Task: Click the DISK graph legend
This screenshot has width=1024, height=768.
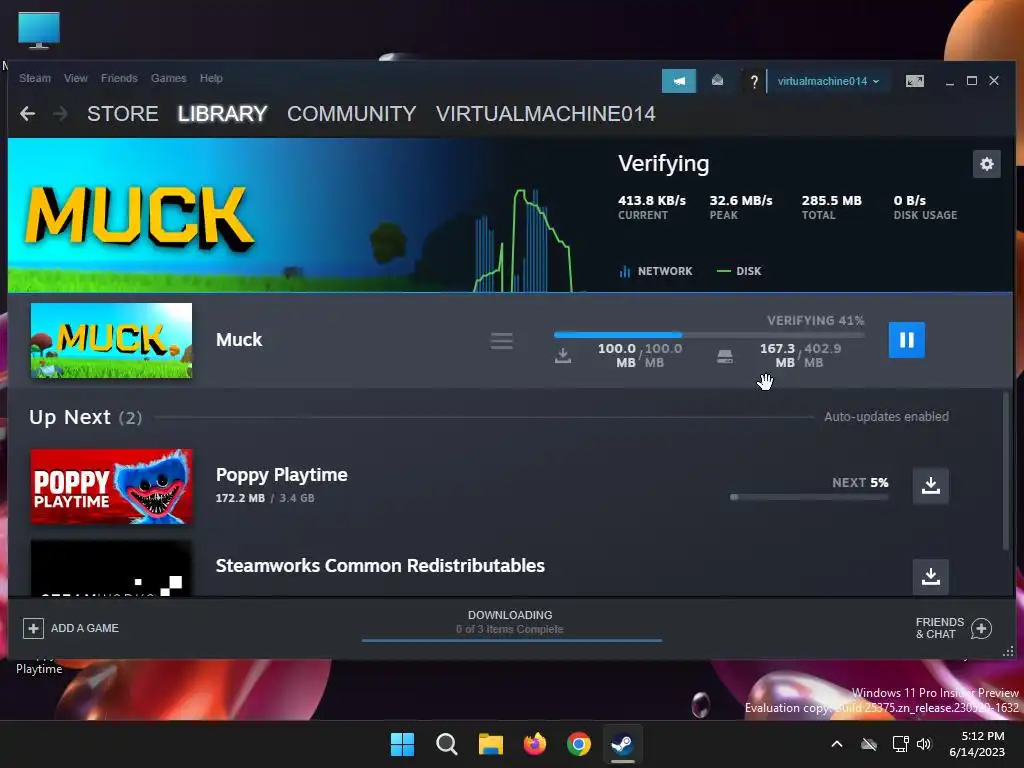Action: (x=739, y=271)
